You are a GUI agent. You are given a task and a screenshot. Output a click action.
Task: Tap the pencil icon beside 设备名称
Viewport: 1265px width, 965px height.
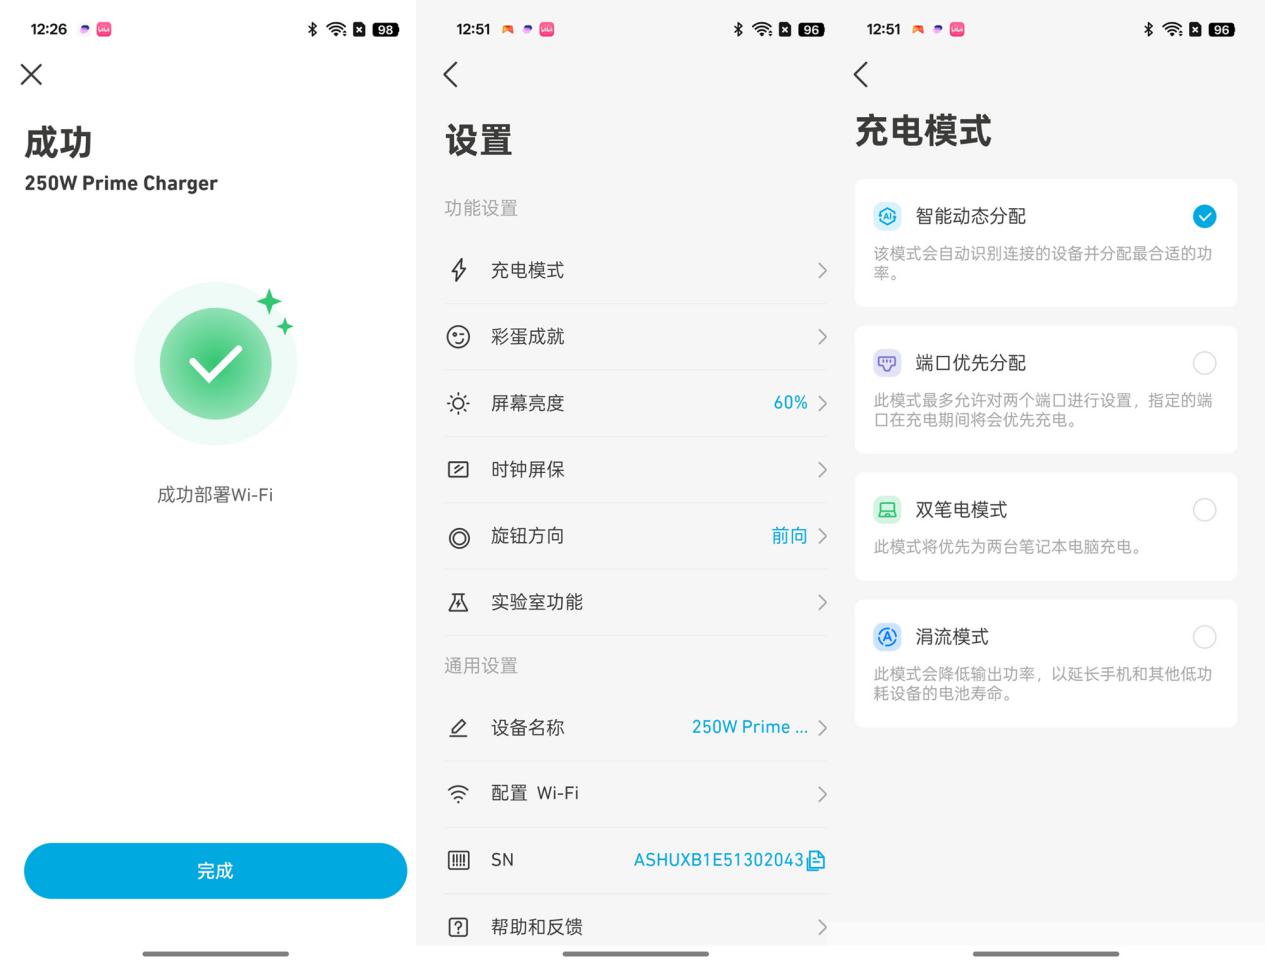click(458, 728)
